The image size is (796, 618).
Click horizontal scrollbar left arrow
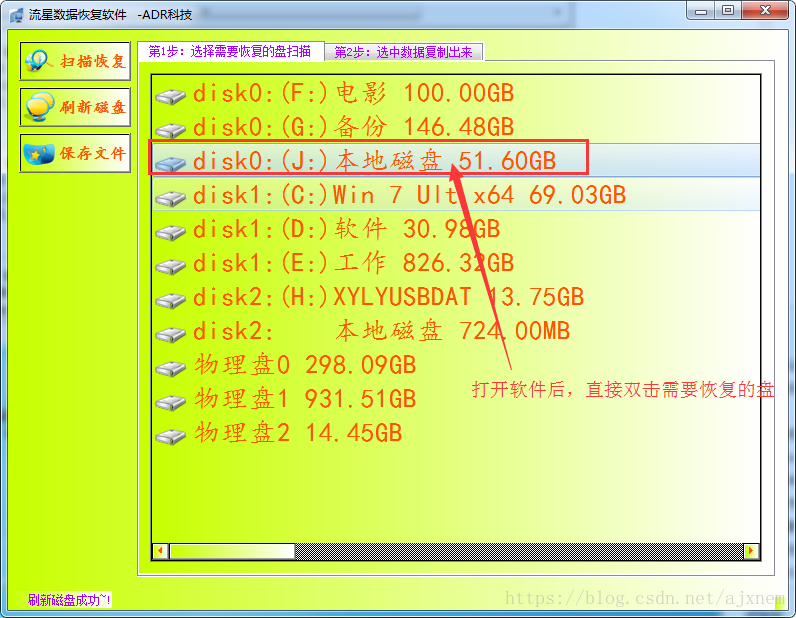[160, 551]
